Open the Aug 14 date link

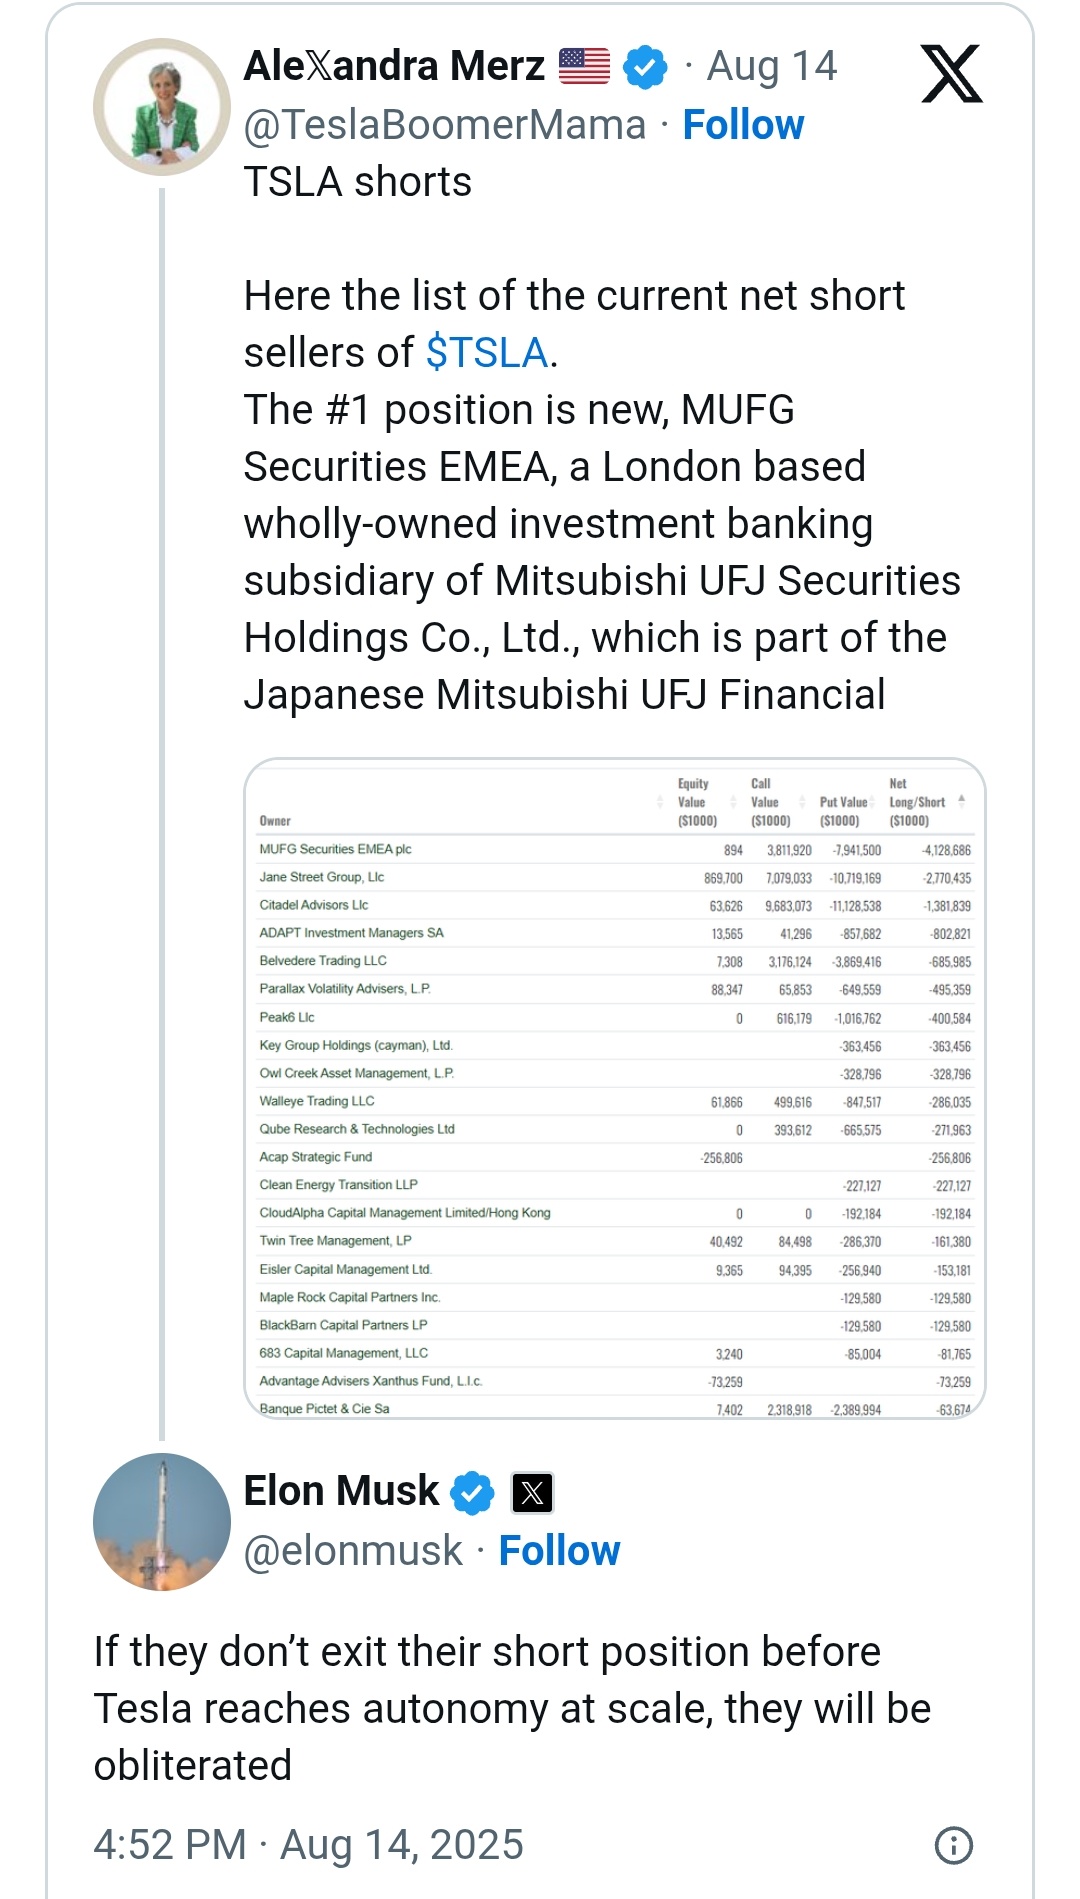772,66
